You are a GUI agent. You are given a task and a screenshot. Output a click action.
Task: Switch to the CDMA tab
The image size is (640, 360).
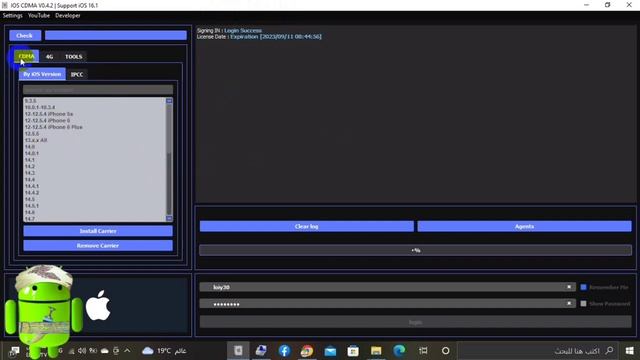tap(27, 56)
